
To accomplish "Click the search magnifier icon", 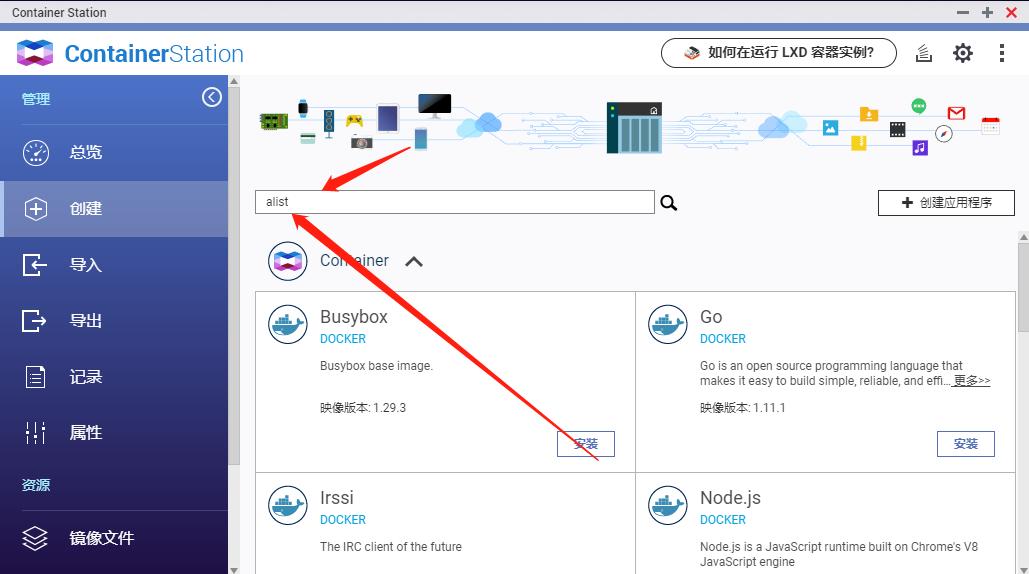I will click(x=669, y=203).
